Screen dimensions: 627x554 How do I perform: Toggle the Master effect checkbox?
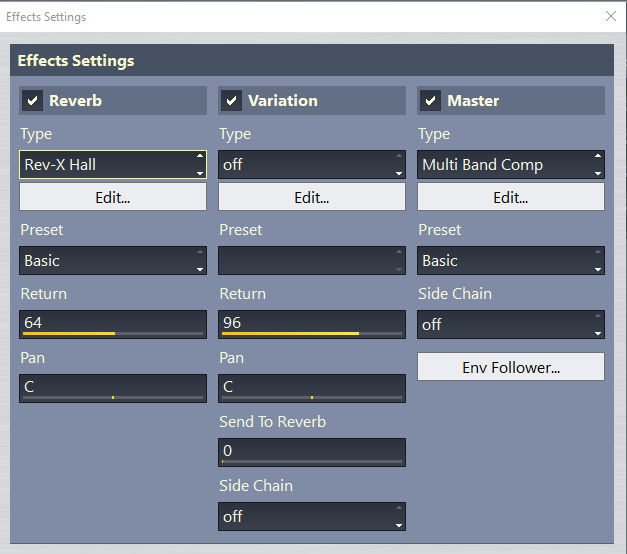tap(430, 100)
